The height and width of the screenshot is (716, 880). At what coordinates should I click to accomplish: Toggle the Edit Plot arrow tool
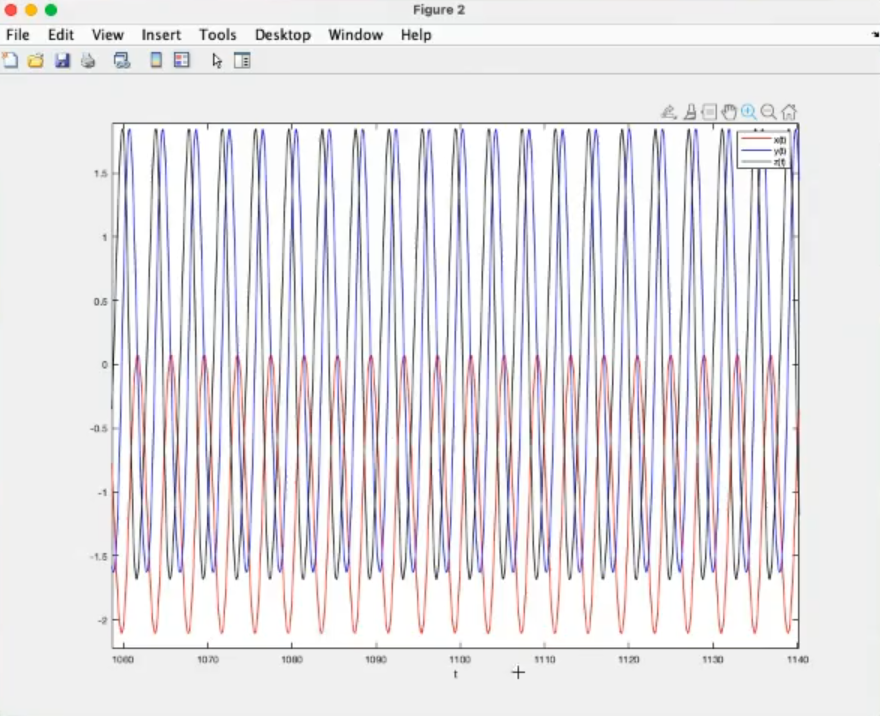[217, 61]
